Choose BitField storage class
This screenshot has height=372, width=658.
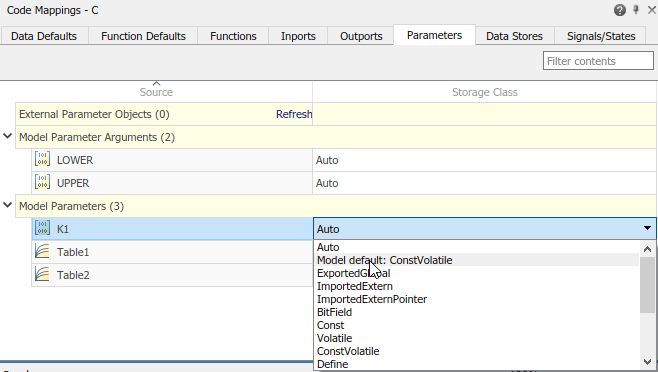coord(478,312)
